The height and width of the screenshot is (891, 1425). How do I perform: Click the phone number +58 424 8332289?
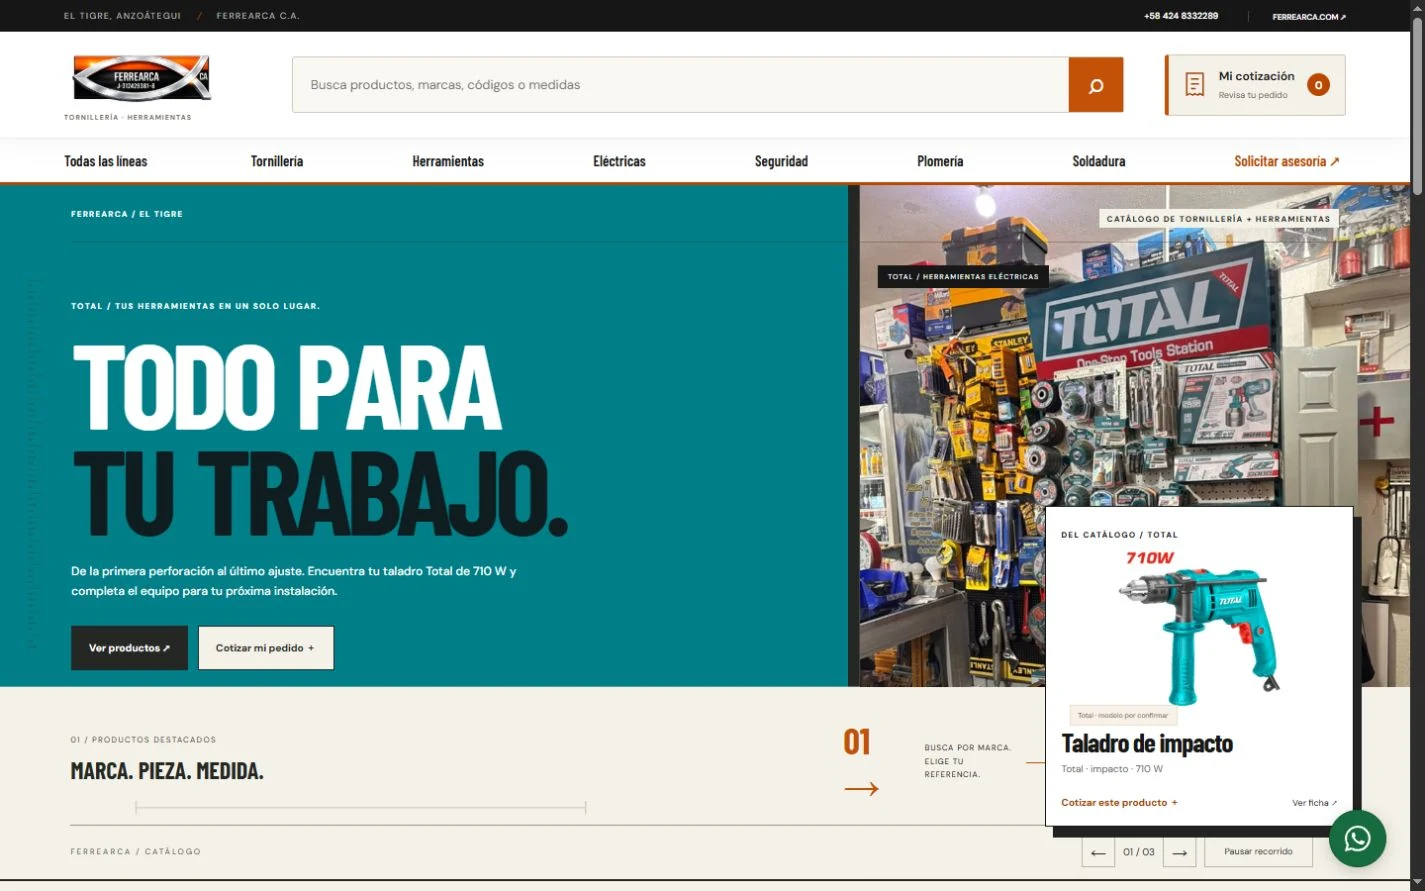(x=1181, y=16)
